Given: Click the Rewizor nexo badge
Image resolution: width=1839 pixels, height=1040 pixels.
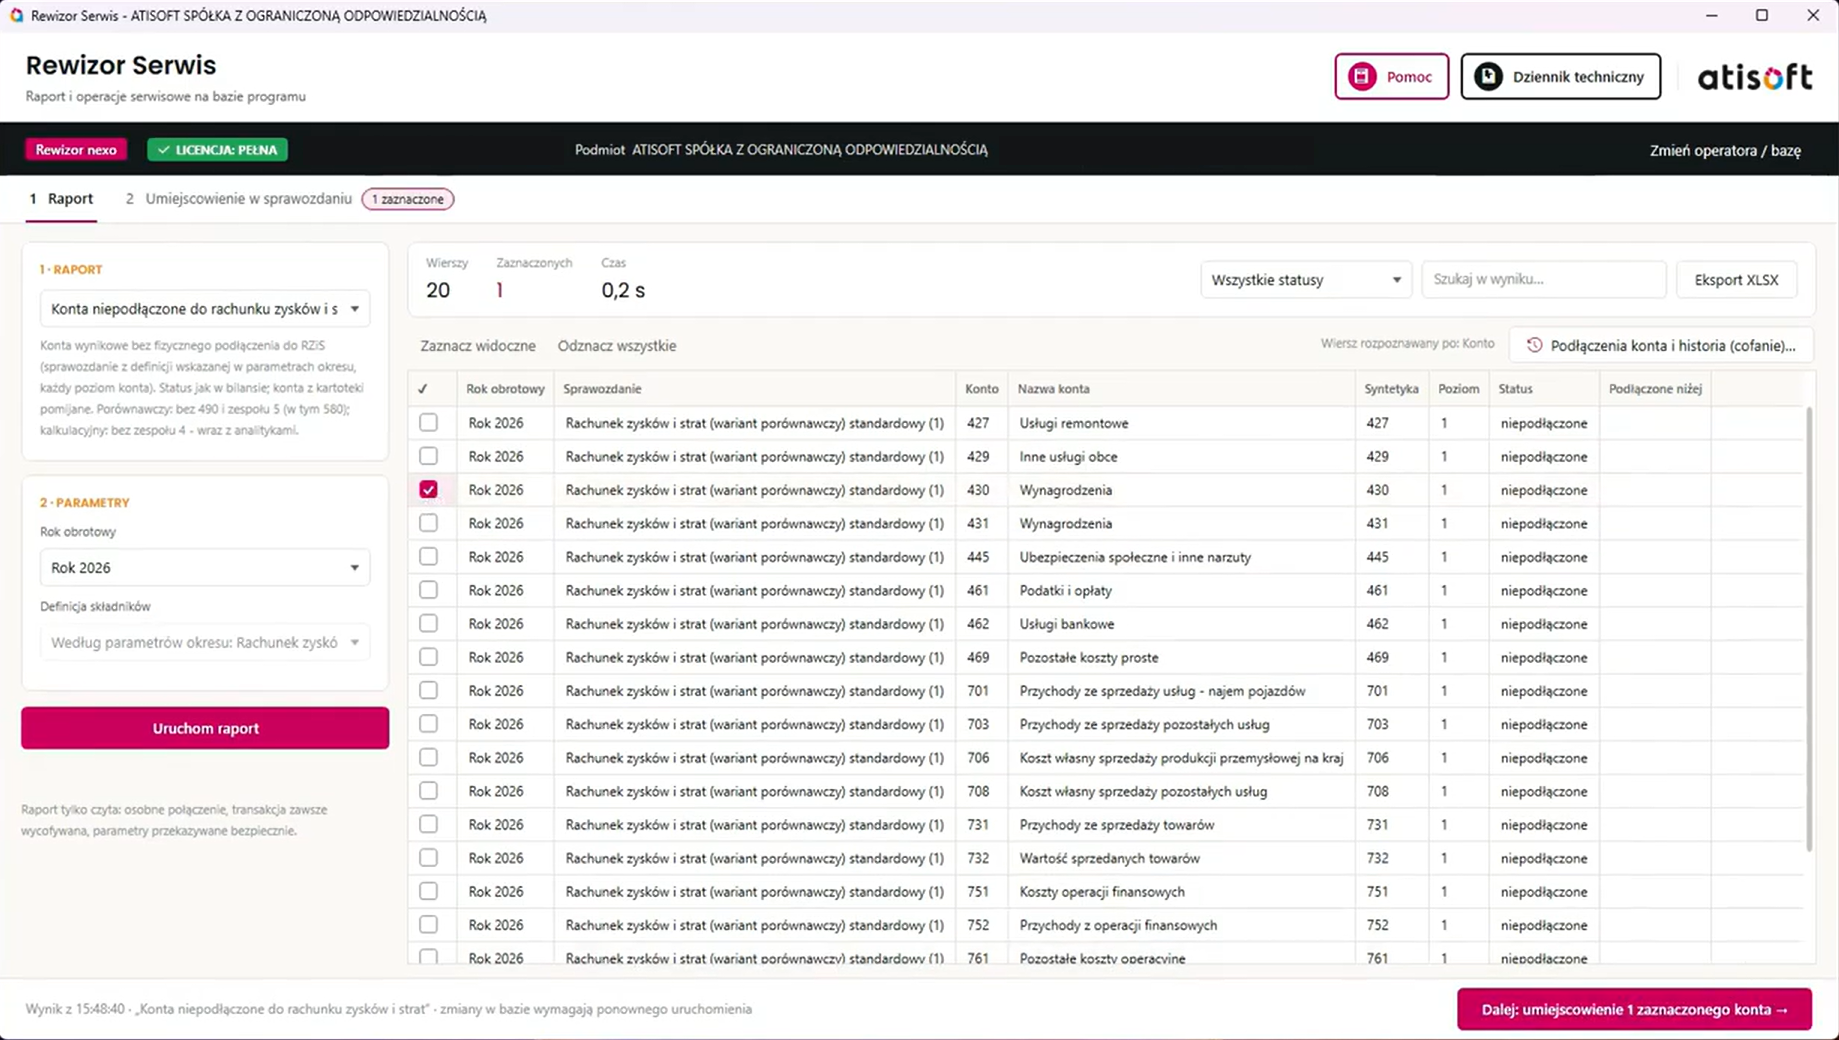Looking at the screenshot, I should [76, 150].
